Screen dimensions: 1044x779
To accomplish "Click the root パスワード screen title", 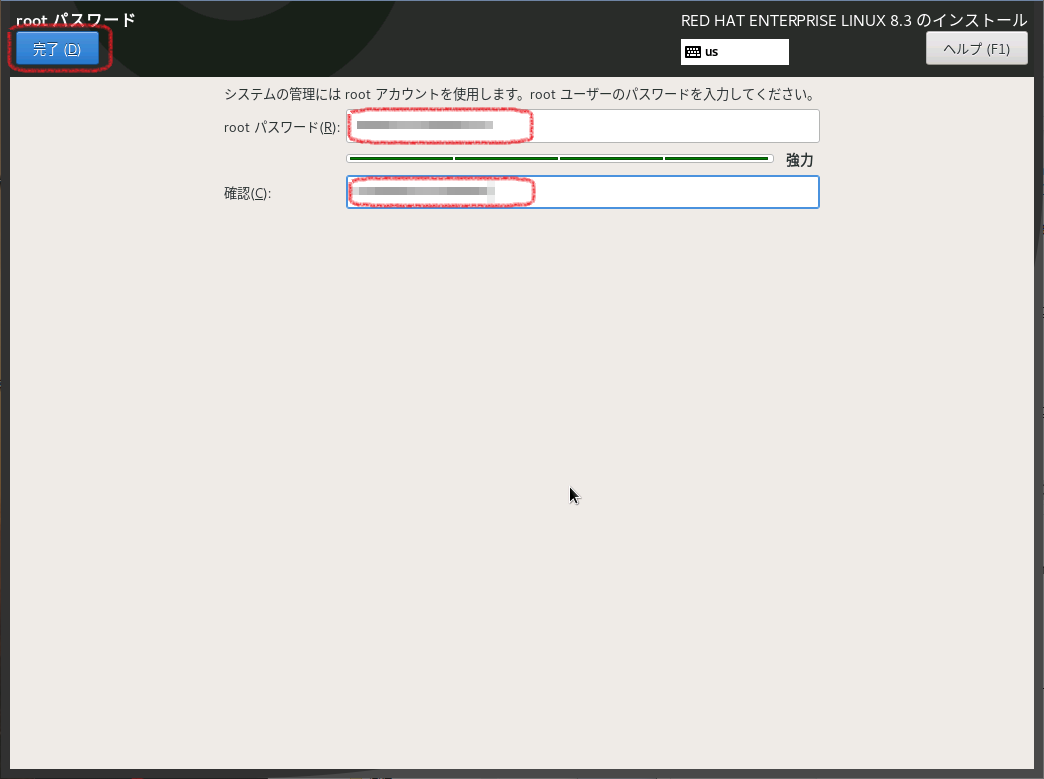I will [x=75, y=19].
